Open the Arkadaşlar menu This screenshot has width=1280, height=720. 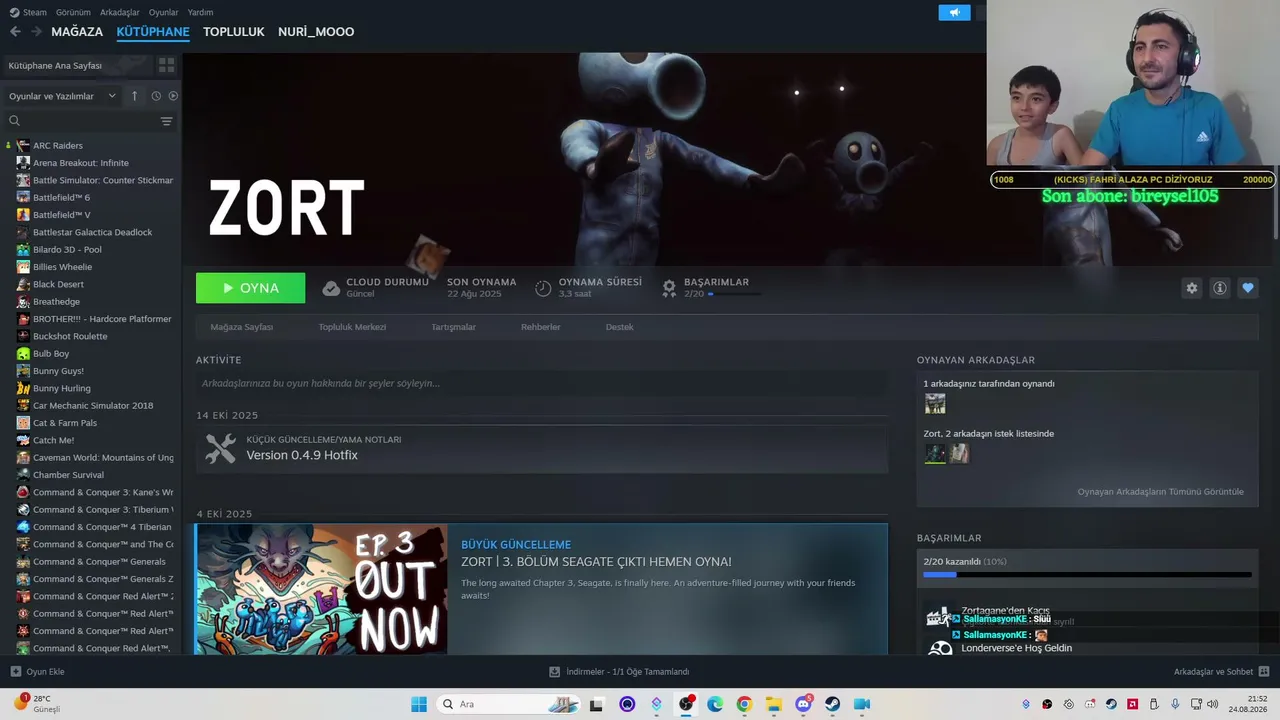pyautogui.click(x=120, y=12)
